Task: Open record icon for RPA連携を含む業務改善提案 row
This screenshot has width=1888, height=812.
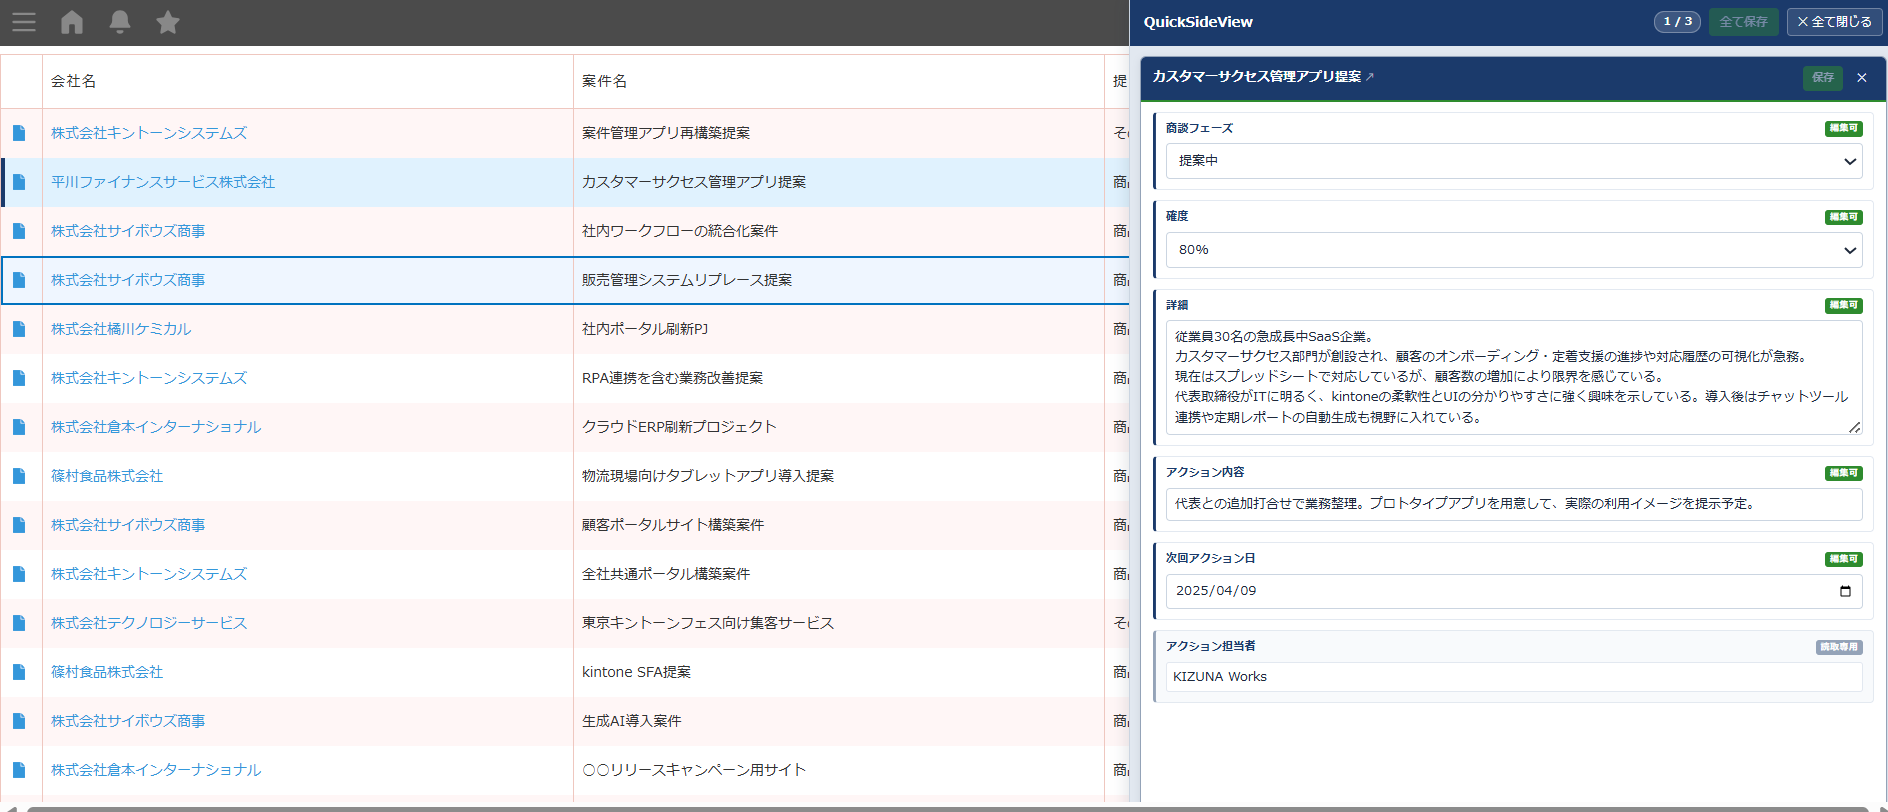Action: coord(19,378)
